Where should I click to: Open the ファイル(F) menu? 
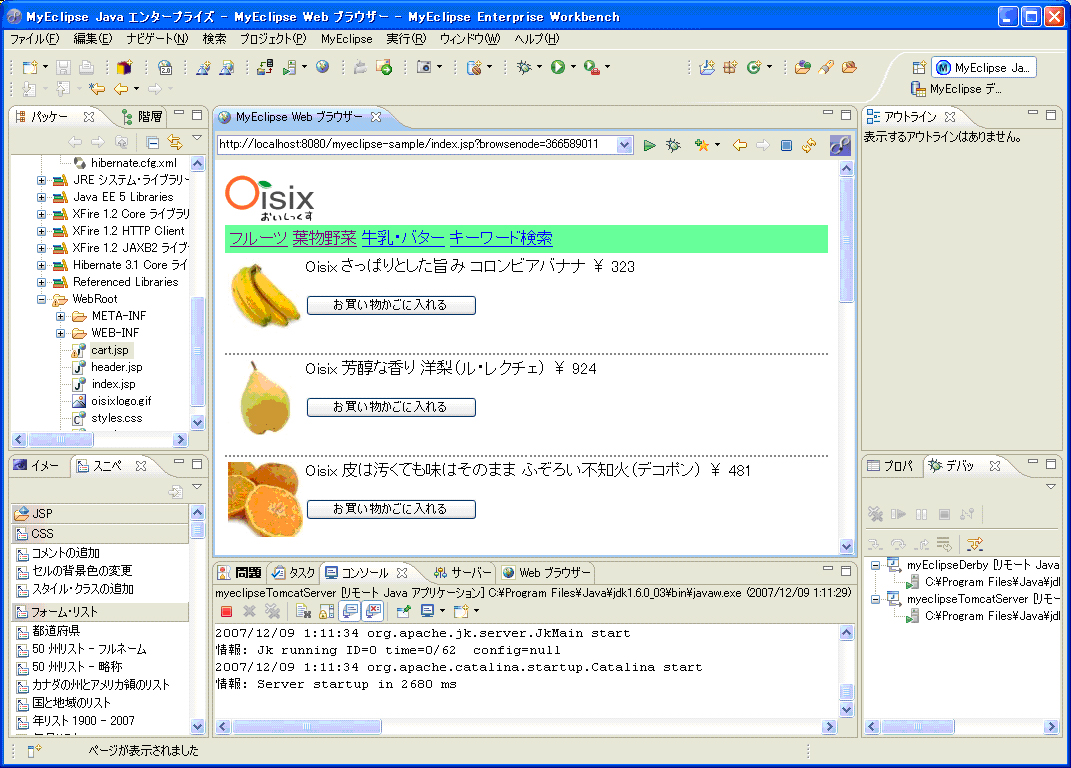[x=34, y=39]
